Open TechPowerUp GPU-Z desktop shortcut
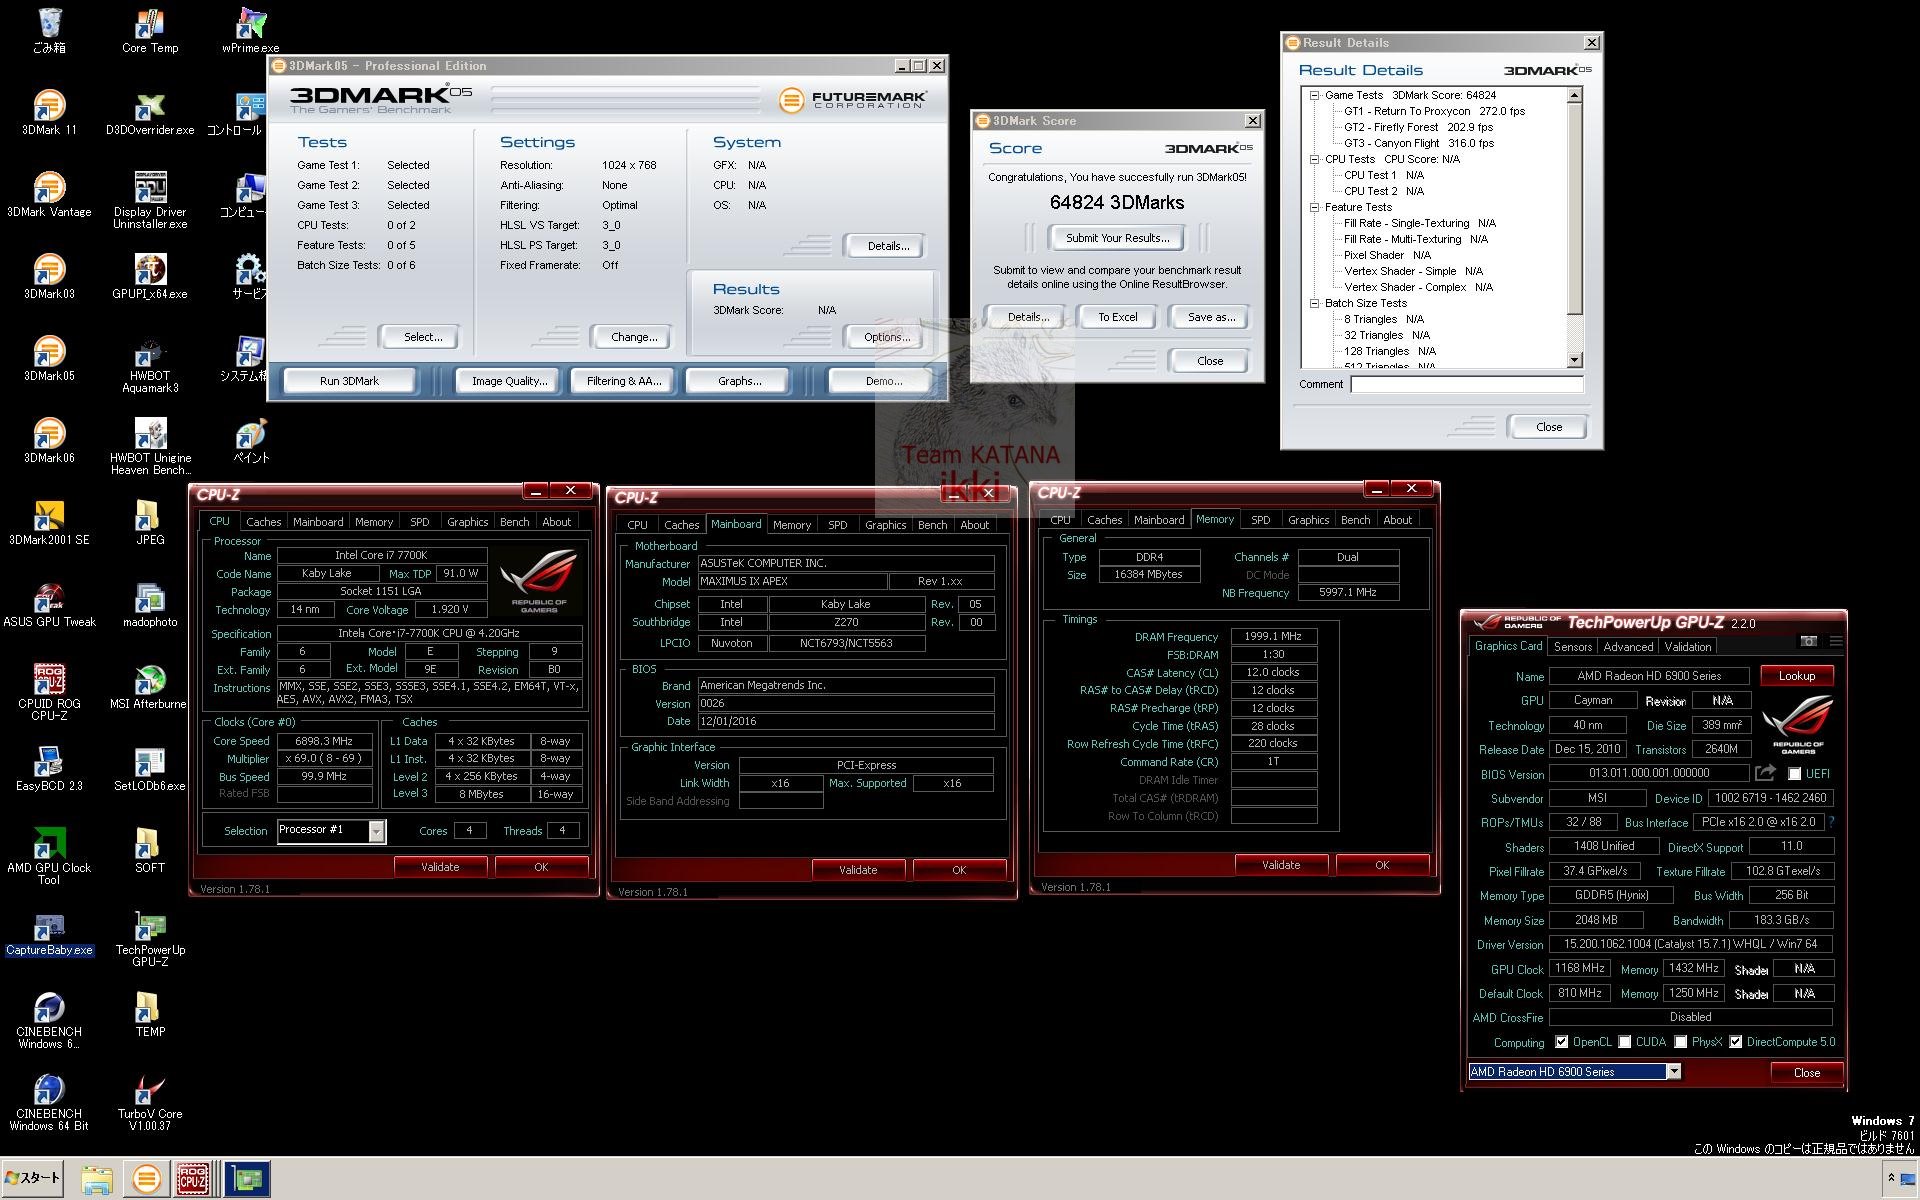The height and width of the screenshot is (1200, 1920). click(x=150, y=938)
